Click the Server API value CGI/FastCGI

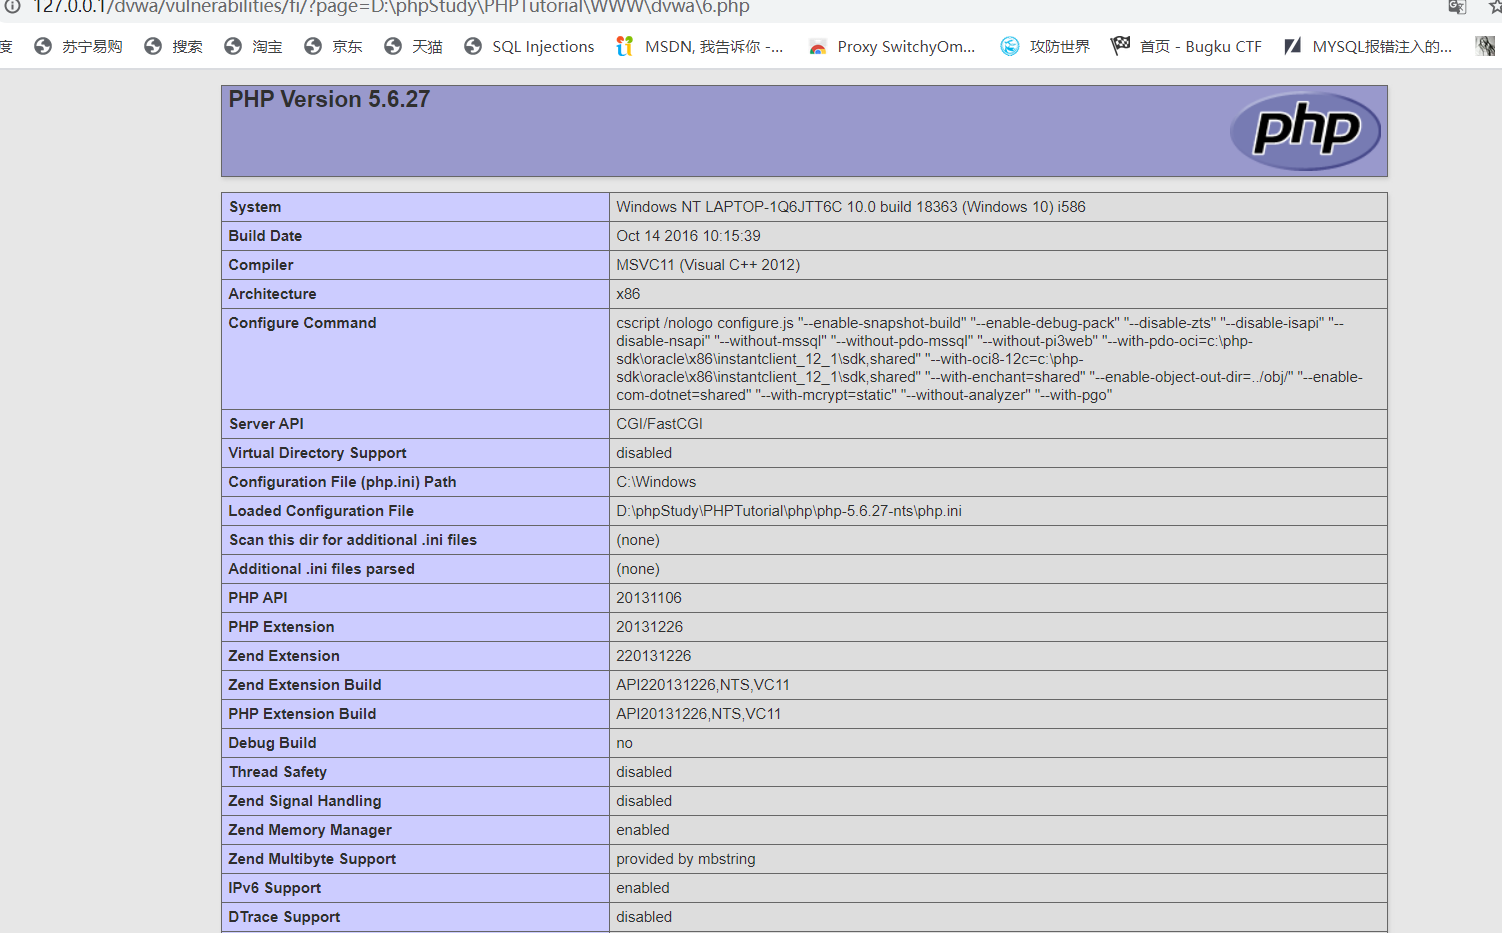point(659,424)
